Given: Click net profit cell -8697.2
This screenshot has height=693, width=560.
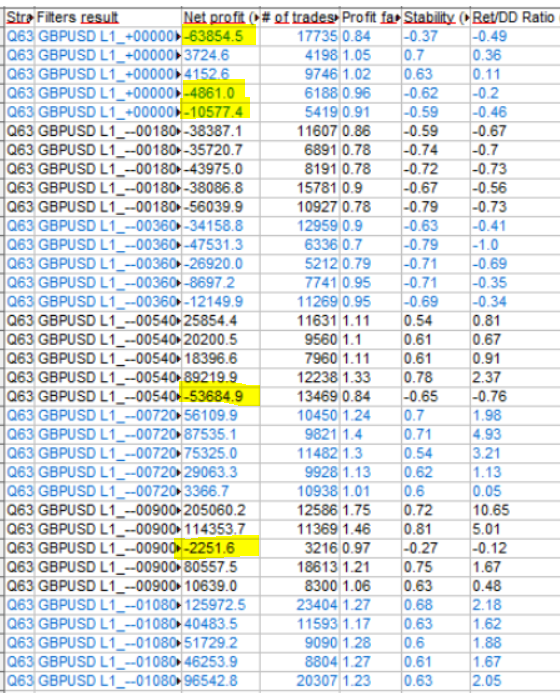Looking at the screenshot, I should click(220, 283).
